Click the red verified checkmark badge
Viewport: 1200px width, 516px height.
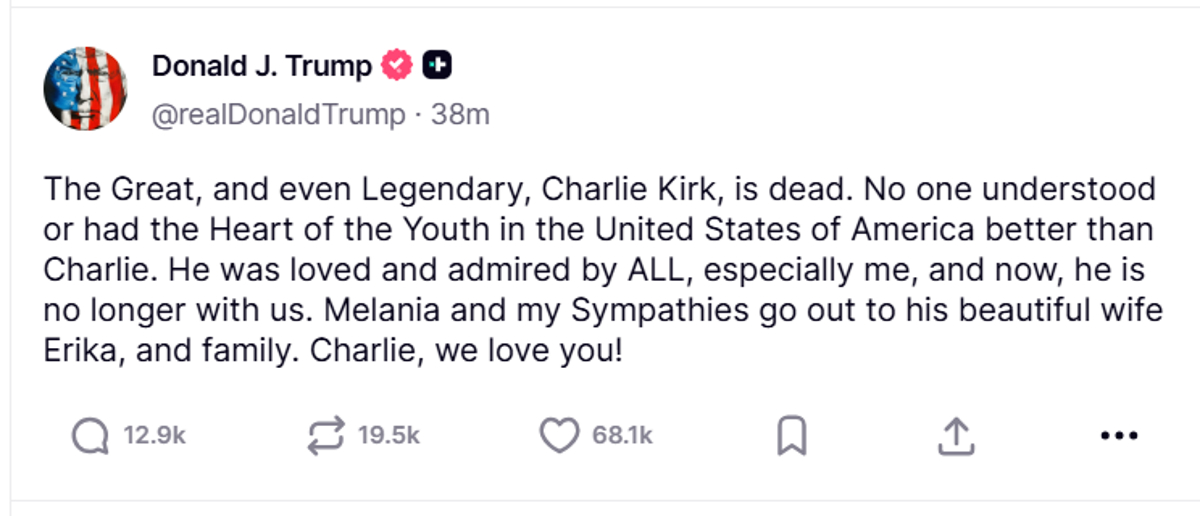click(x=398, y=66)
